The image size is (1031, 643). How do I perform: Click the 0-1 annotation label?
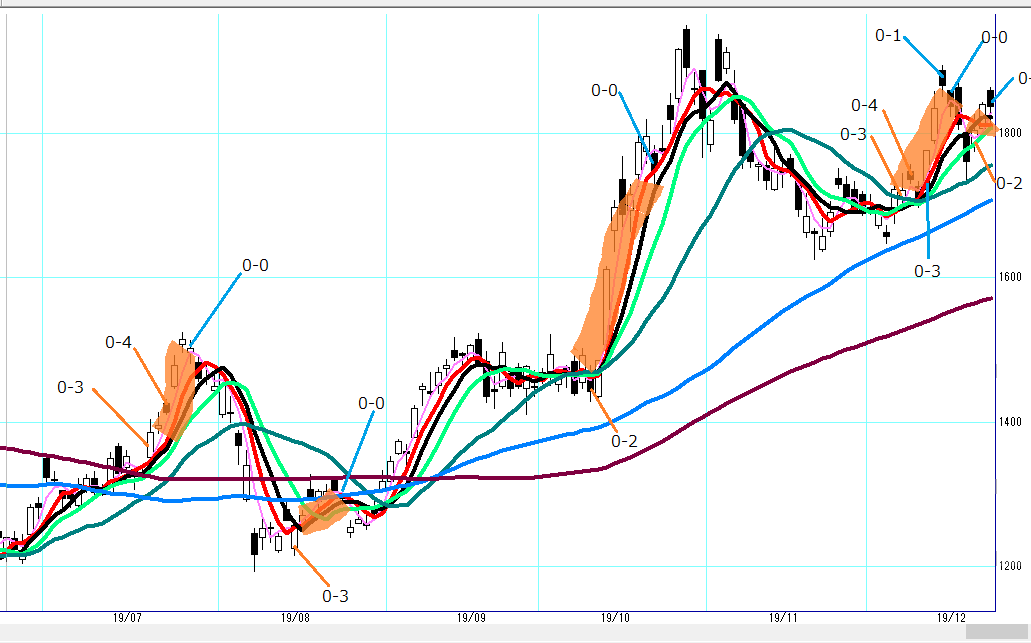[888, 36]
